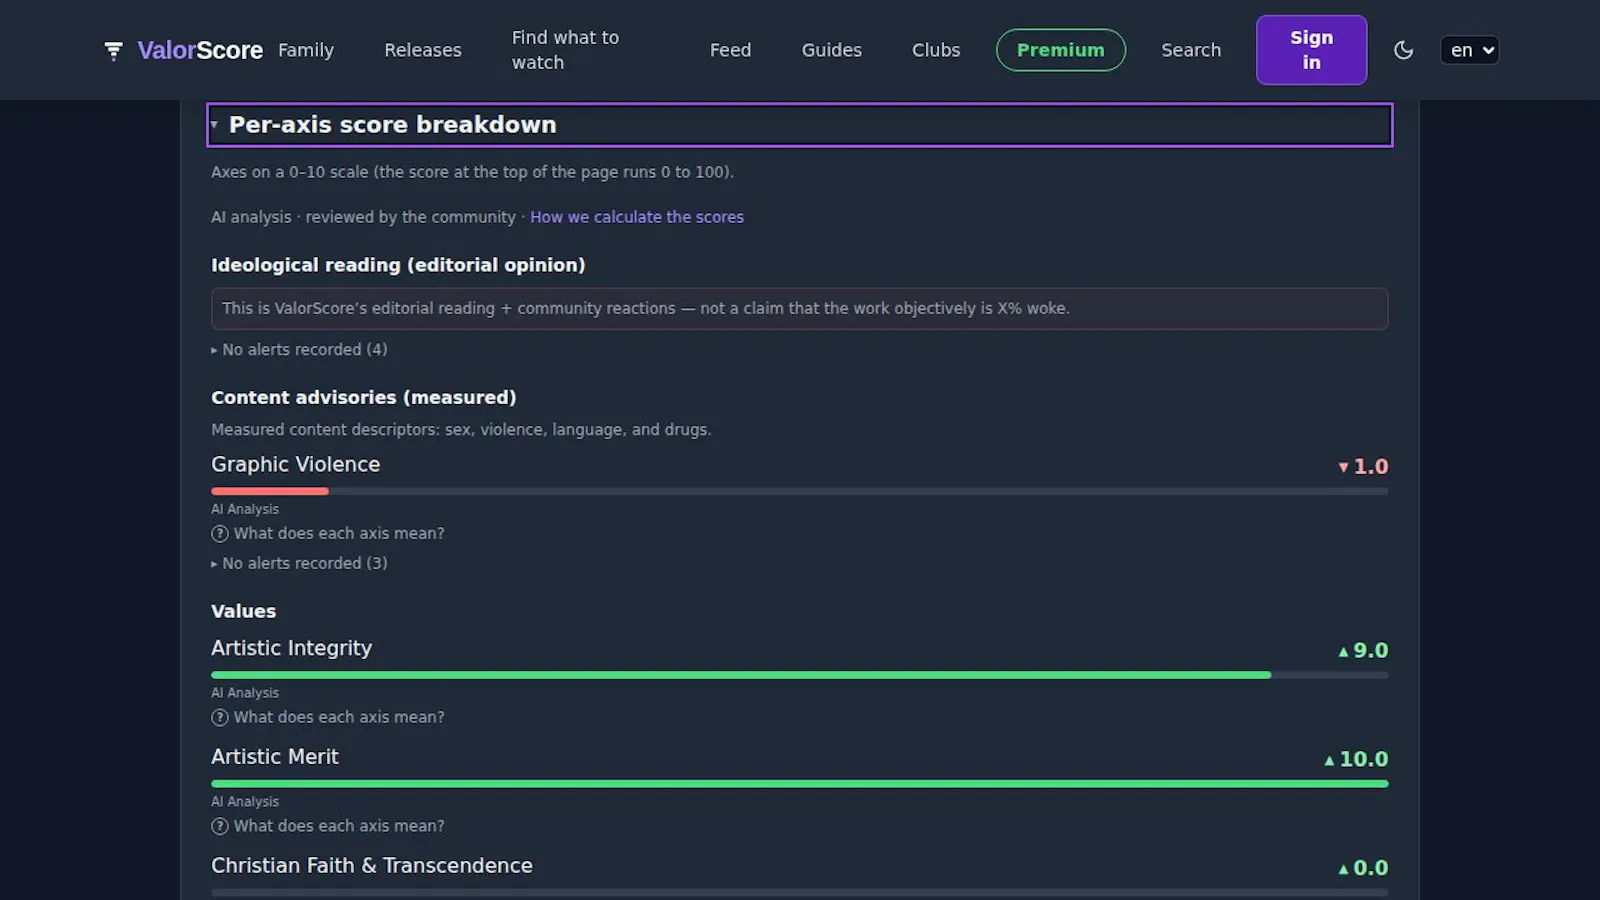
Task: Navigate to Guides
Action: point(831,50)
